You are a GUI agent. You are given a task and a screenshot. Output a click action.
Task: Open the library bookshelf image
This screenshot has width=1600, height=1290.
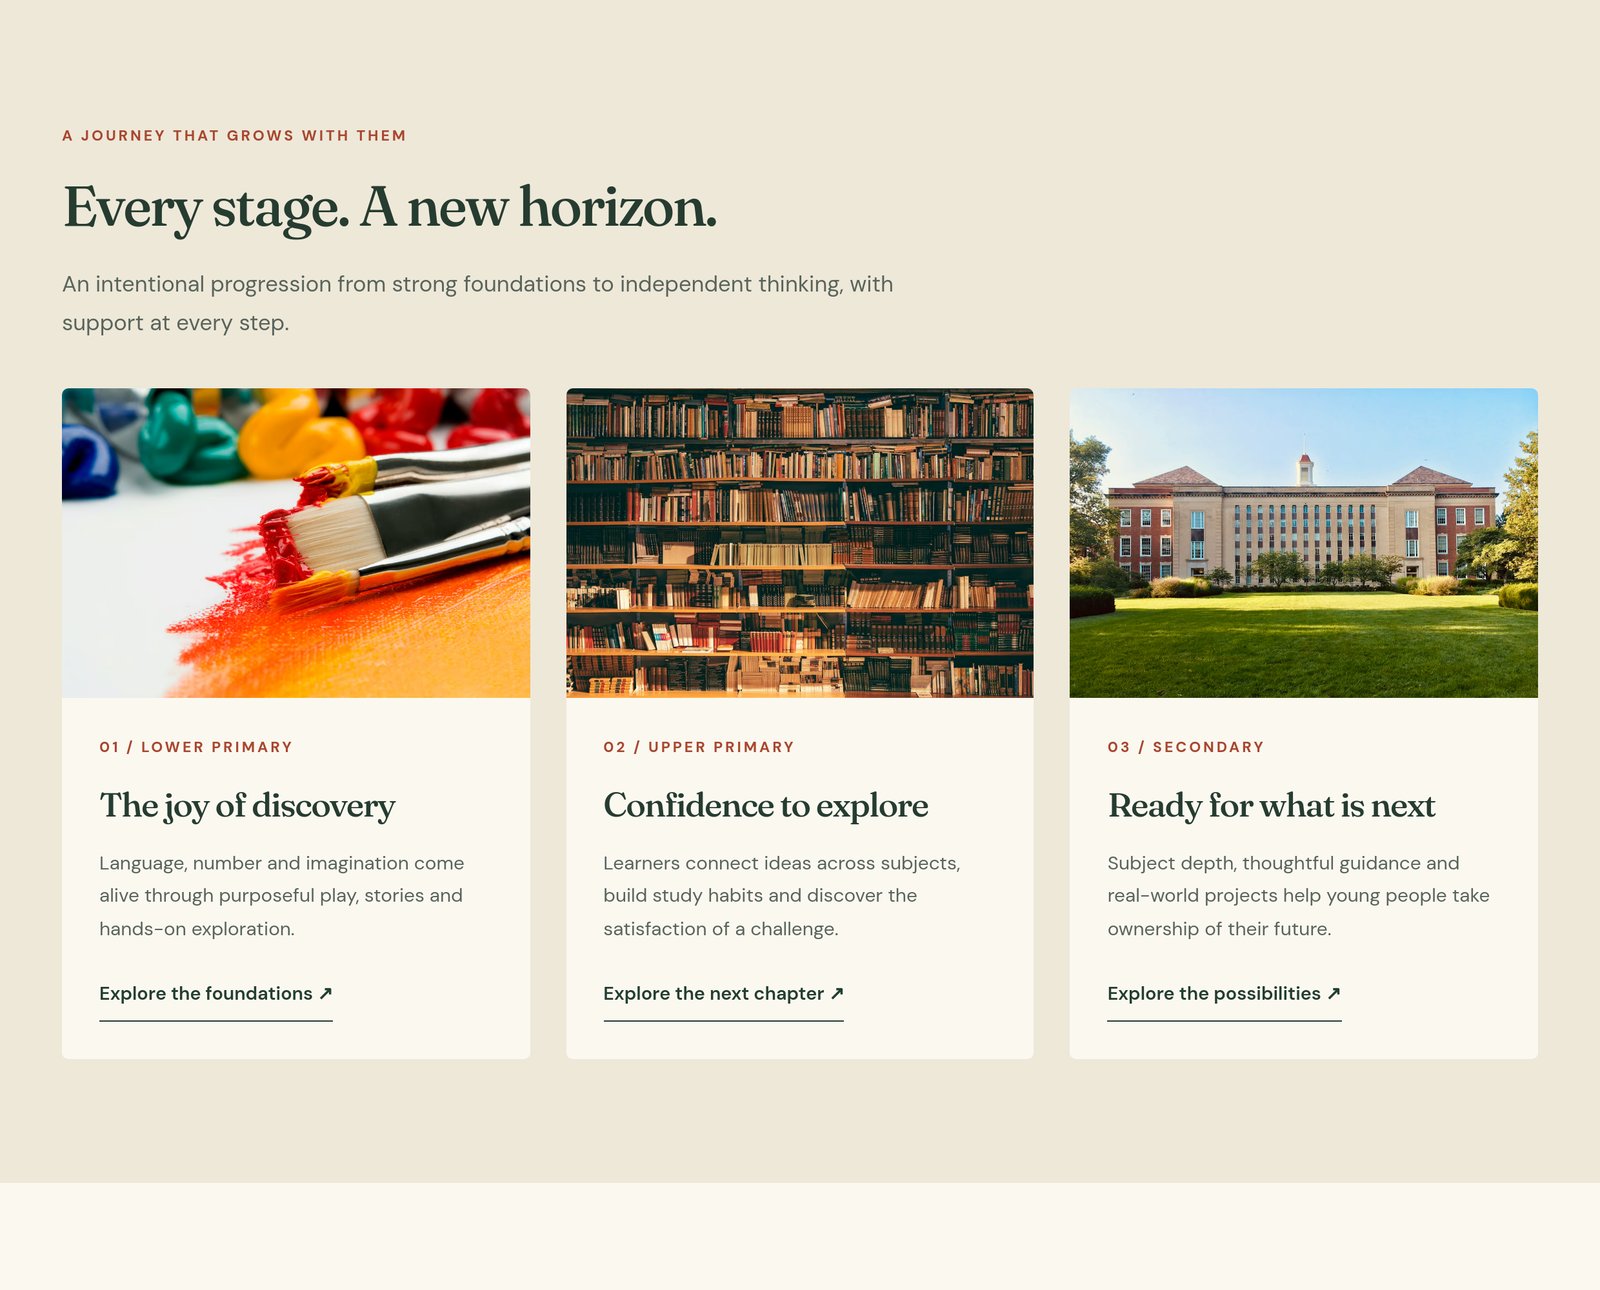coord(800,543)
